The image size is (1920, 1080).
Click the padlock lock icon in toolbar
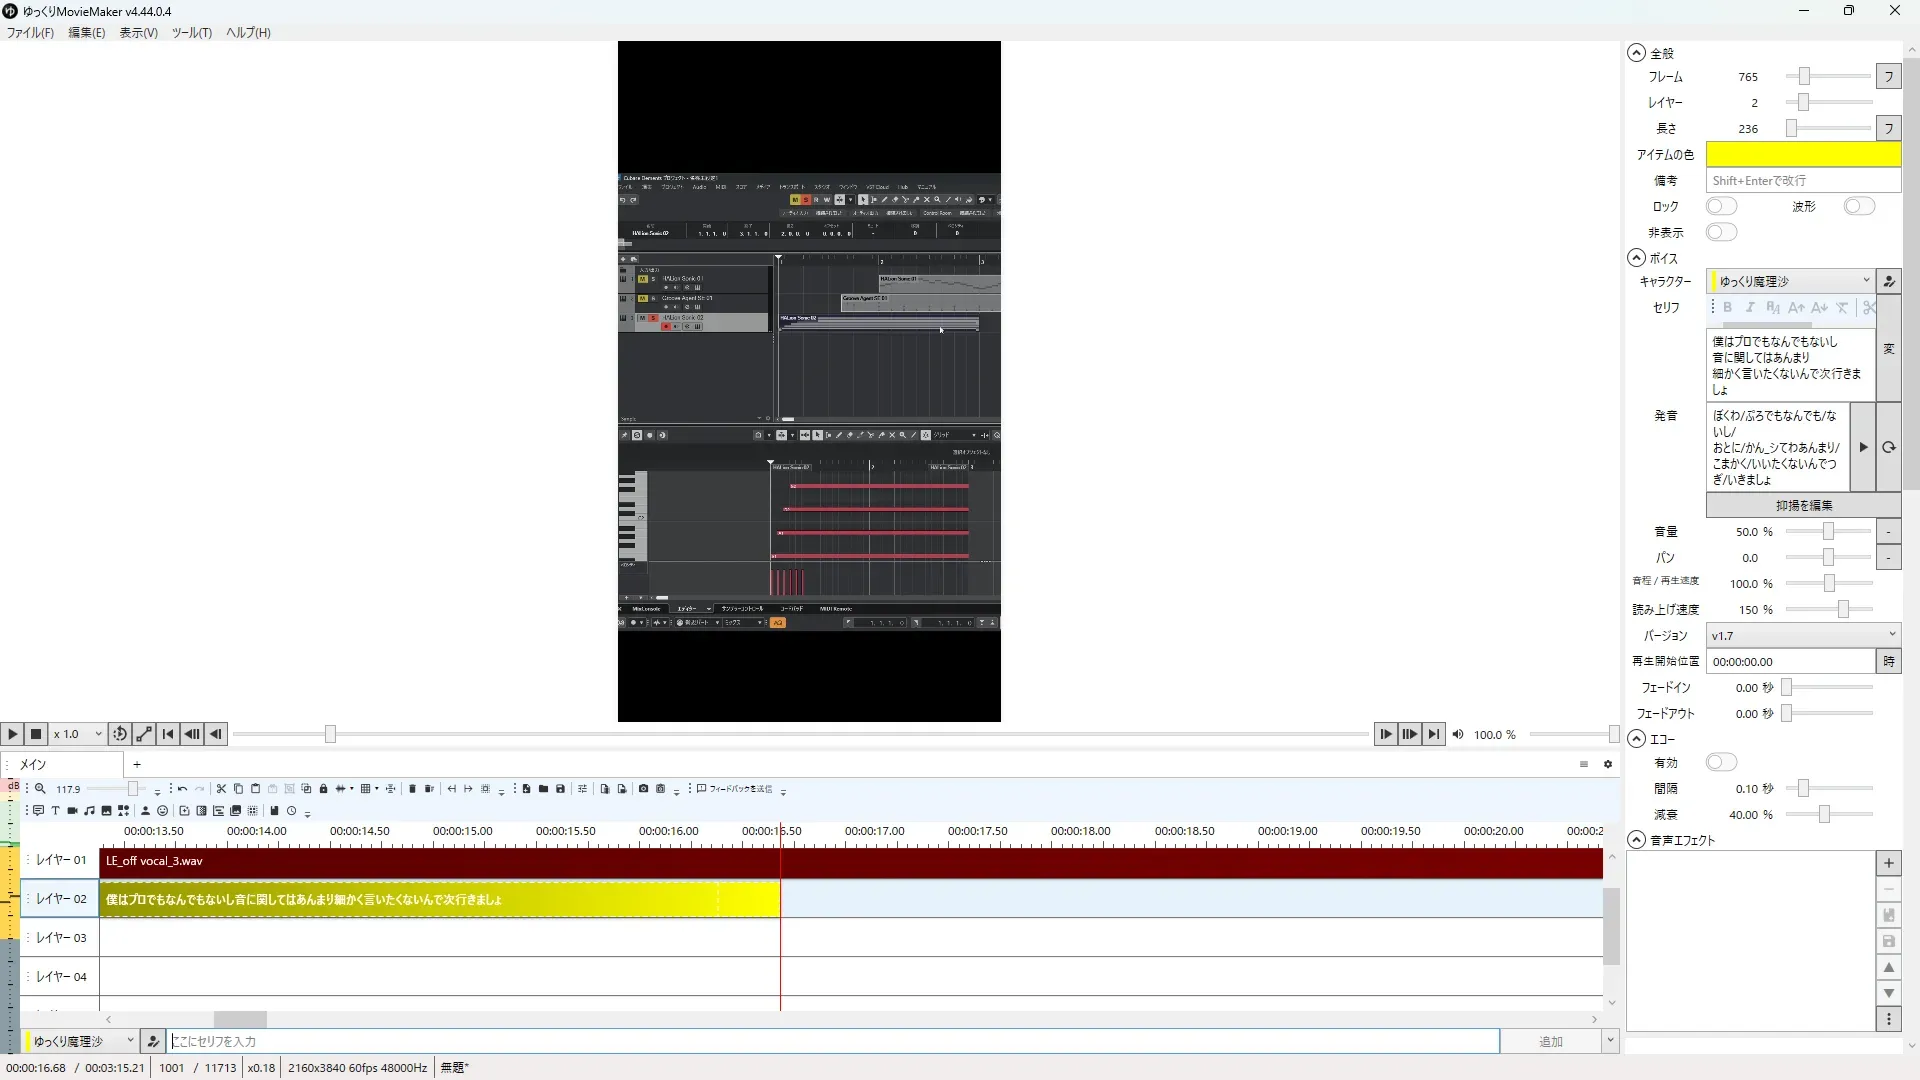pyautogui.click(x=323, y=789)
